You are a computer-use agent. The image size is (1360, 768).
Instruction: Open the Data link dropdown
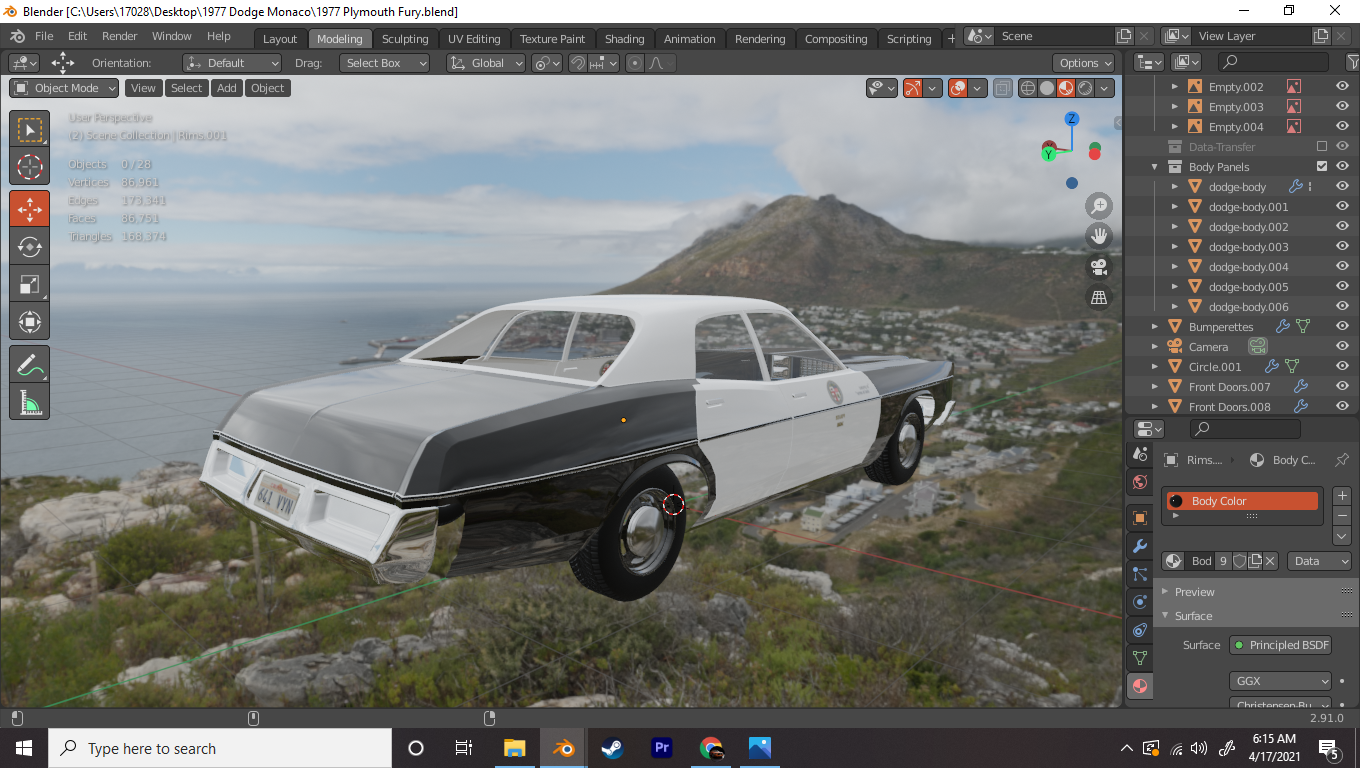point(1319,561)
